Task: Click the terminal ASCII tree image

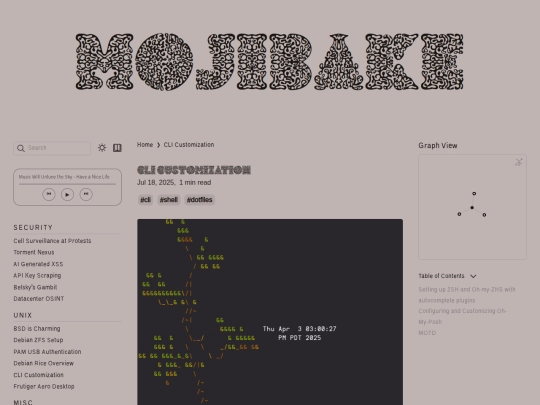Action: tap(270, 312)
